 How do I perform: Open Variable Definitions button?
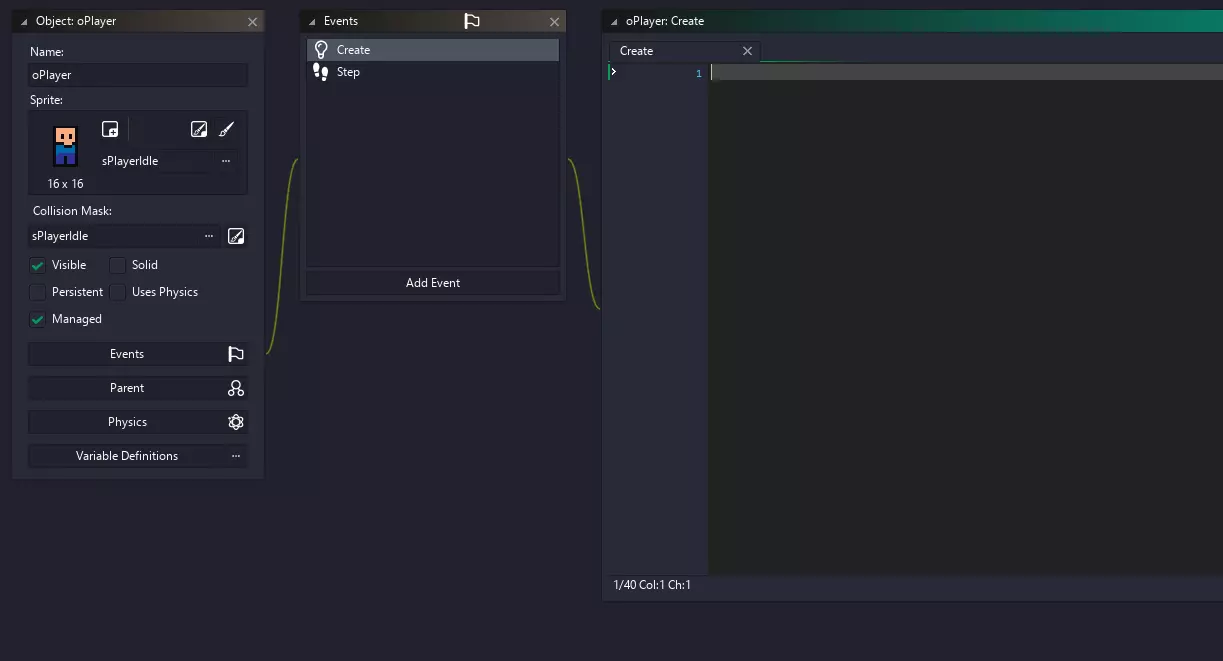(x=138, y=456)
